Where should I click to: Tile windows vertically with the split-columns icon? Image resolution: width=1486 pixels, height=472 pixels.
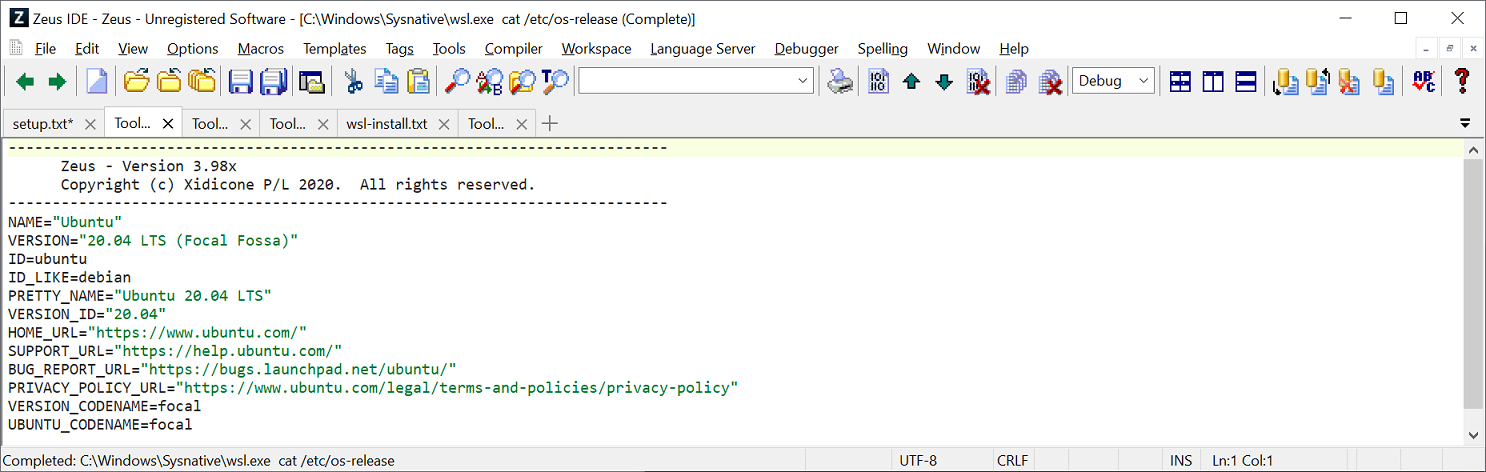(x=1213, y=82)
